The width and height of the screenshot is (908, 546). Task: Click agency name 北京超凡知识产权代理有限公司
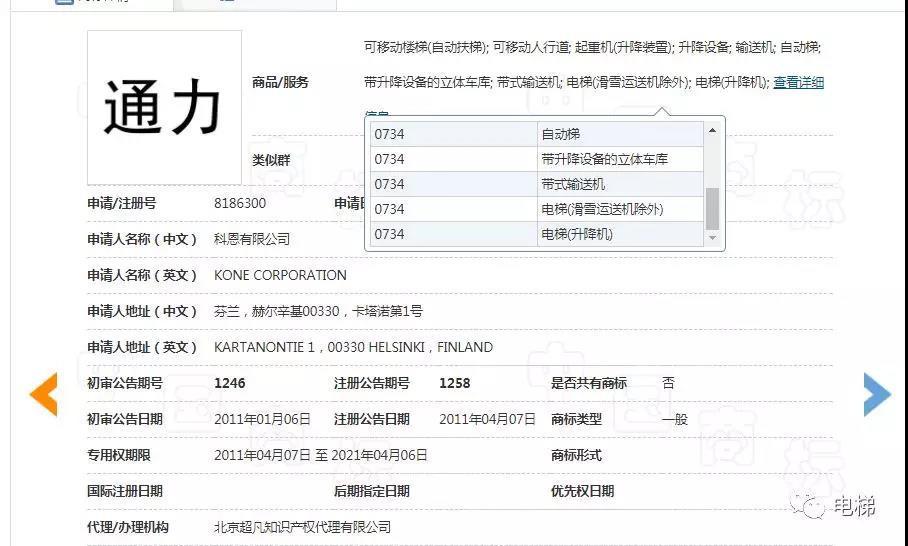pyautogui.click(x=302, y=527)
